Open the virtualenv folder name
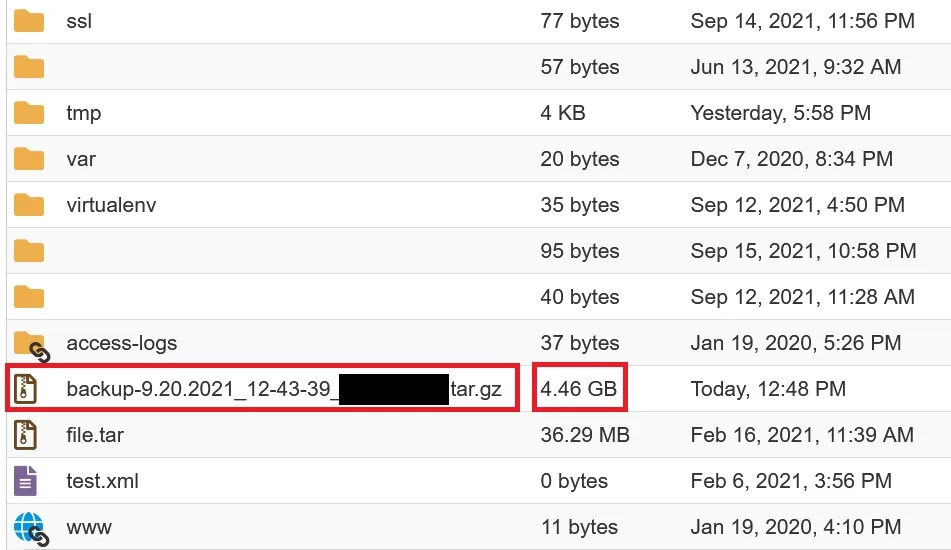 click(111, 205)
